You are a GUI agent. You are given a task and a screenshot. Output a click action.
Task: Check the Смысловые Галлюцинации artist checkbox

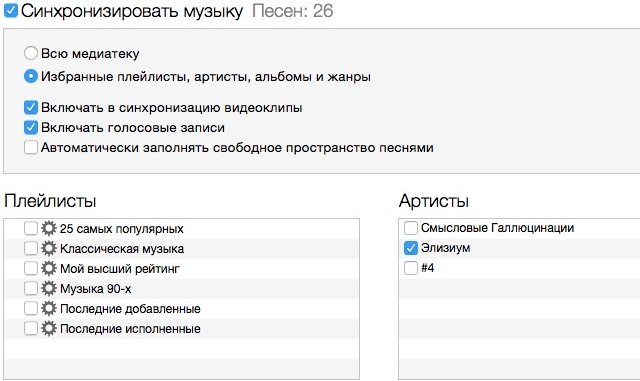[411, 228]
